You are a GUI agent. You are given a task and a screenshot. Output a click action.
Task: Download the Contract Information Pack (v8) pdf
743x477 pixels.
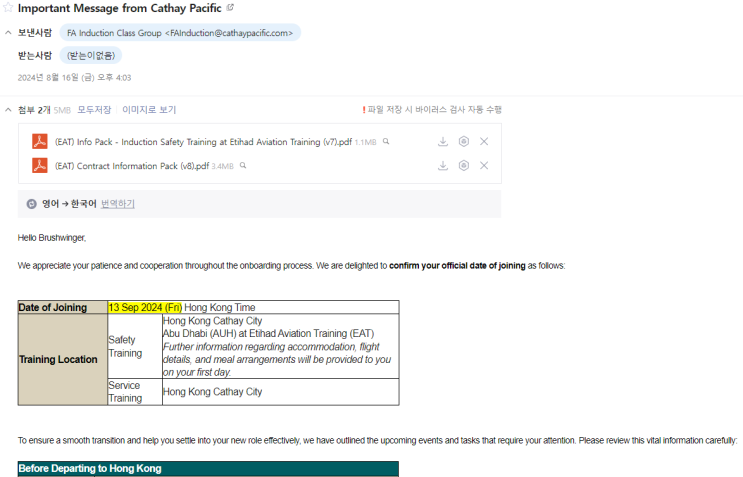[443, 165]
